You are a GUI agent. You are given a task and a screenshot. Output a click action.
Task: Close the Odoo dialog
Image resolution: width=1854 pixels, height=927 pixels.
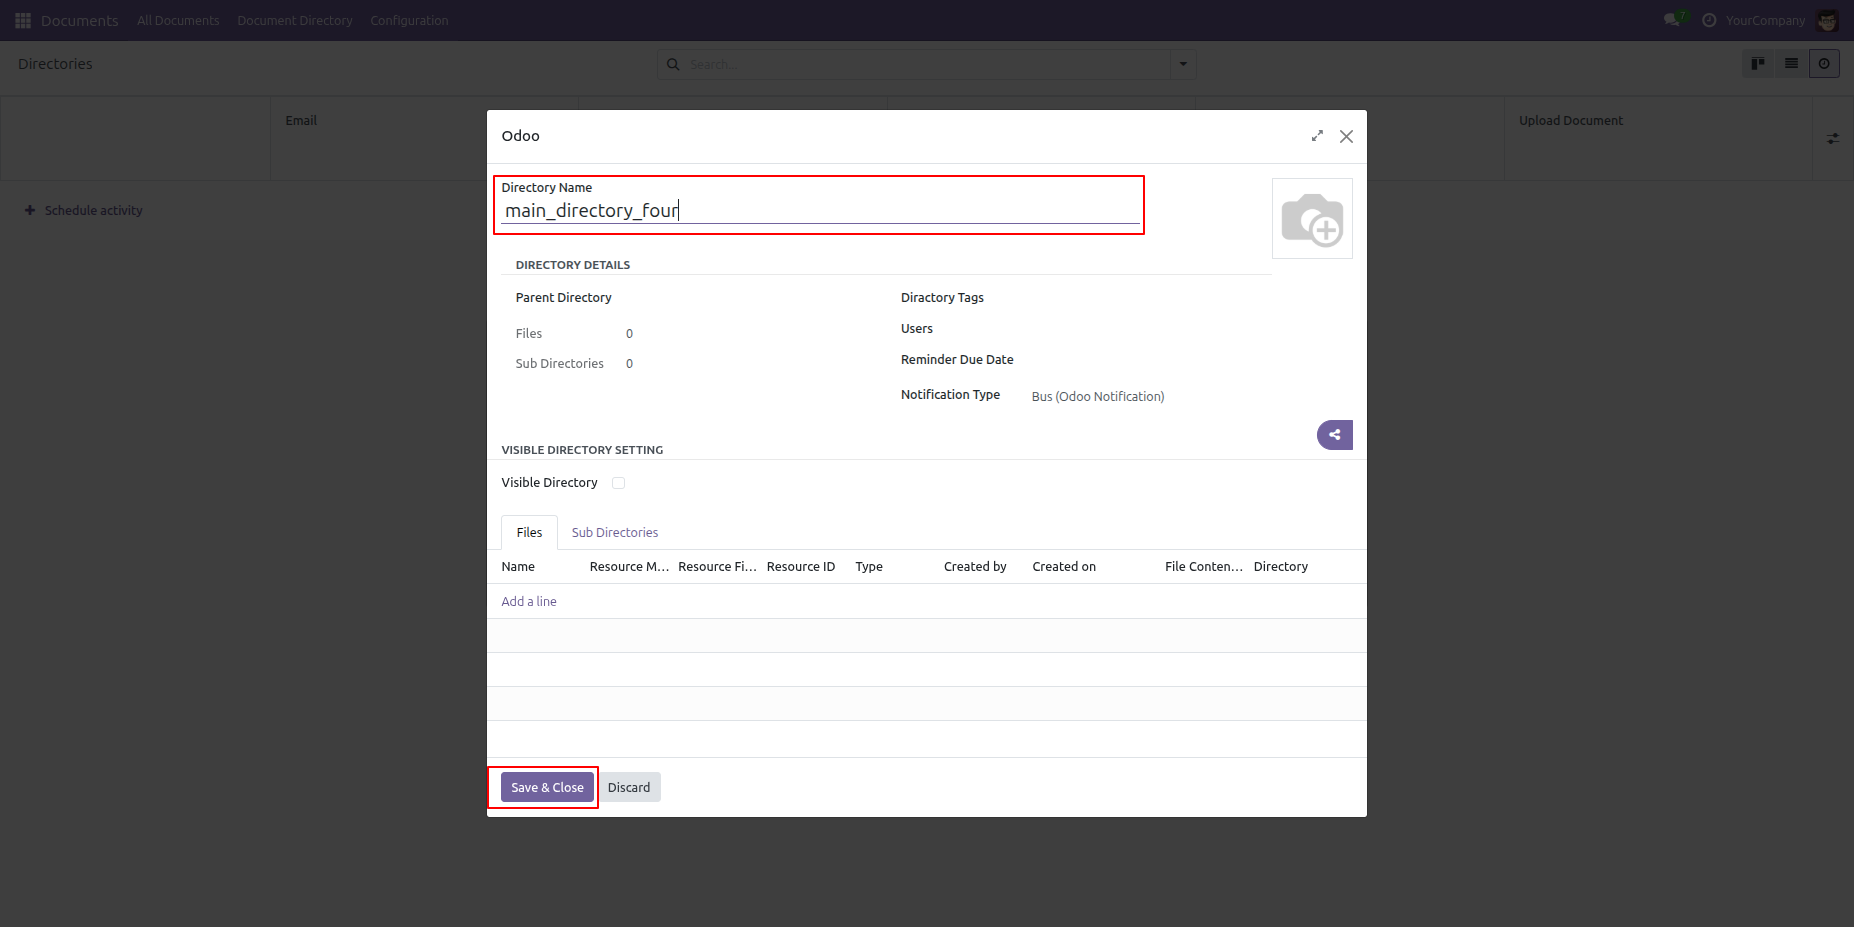[1346, 136]
